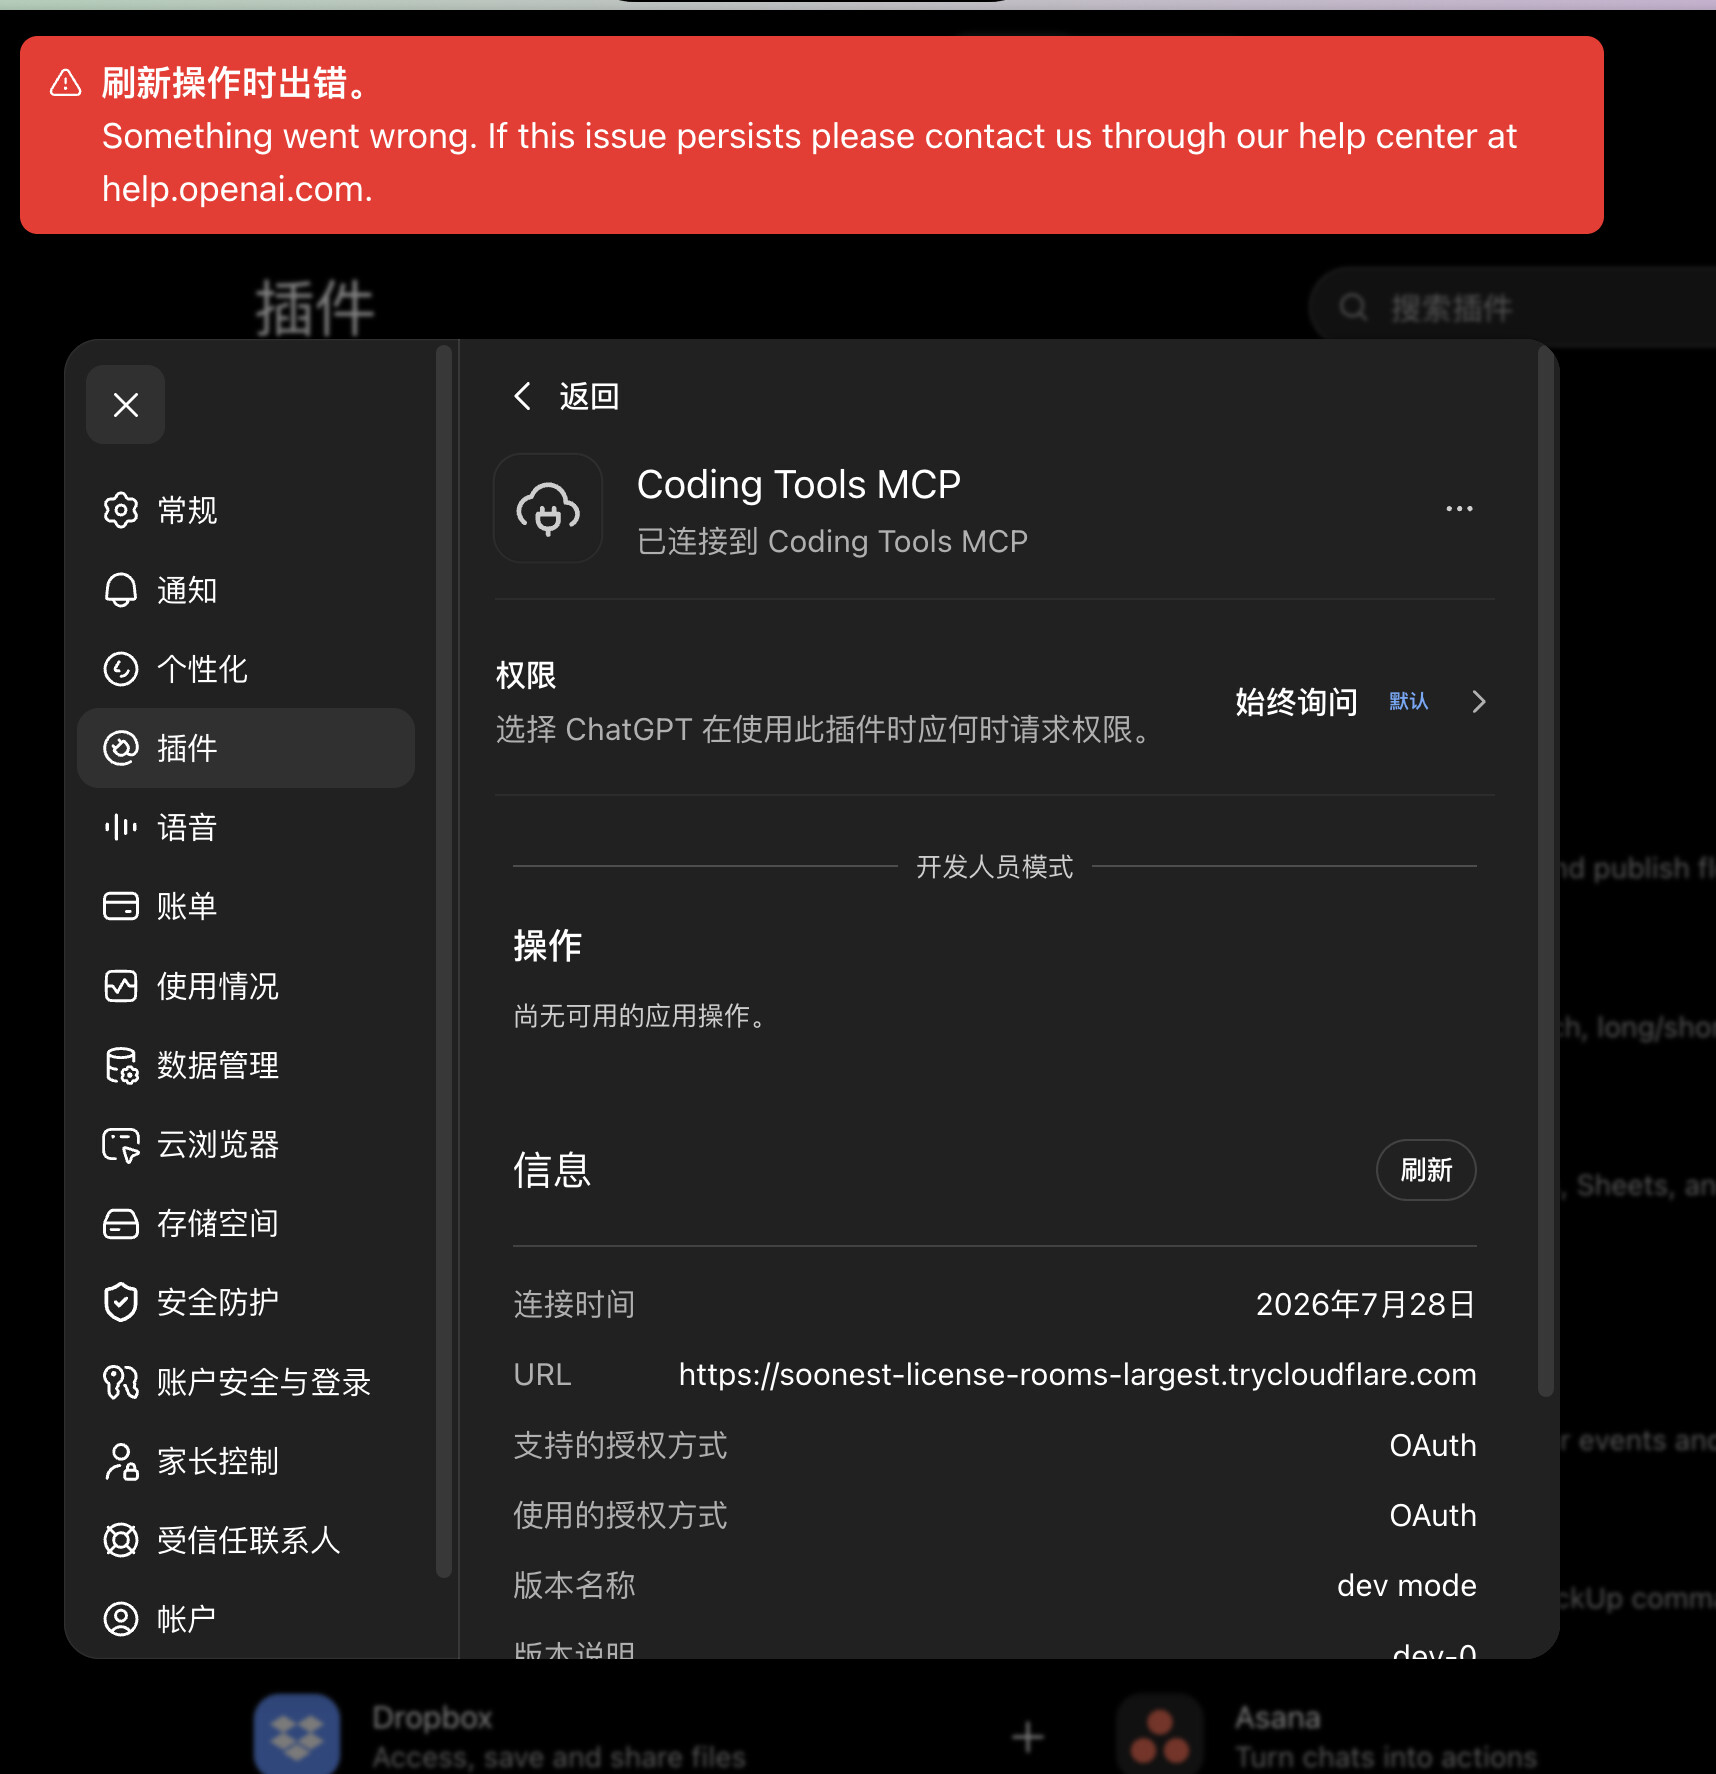Click the shield icon beside 安全防护
This screenshot has width=1716, height=1774.
[x=121, y=1302]
